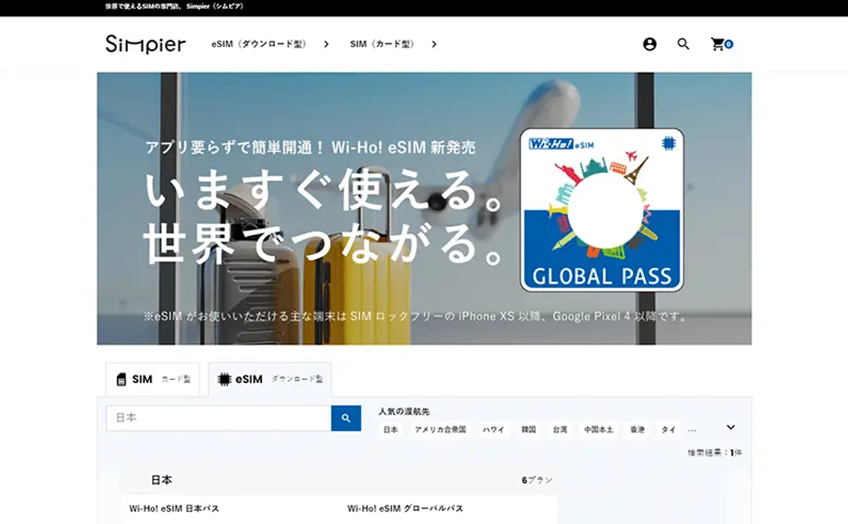Click the Wi-Ho! eSIM GLOBAL PASS image

pos(602,210)
